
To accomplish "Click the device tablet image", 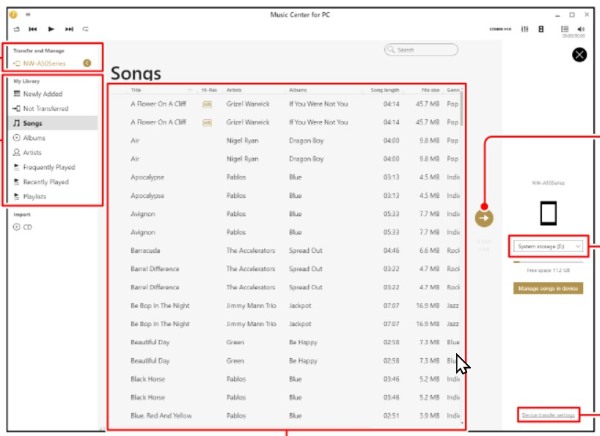I will tap(548, 213).
